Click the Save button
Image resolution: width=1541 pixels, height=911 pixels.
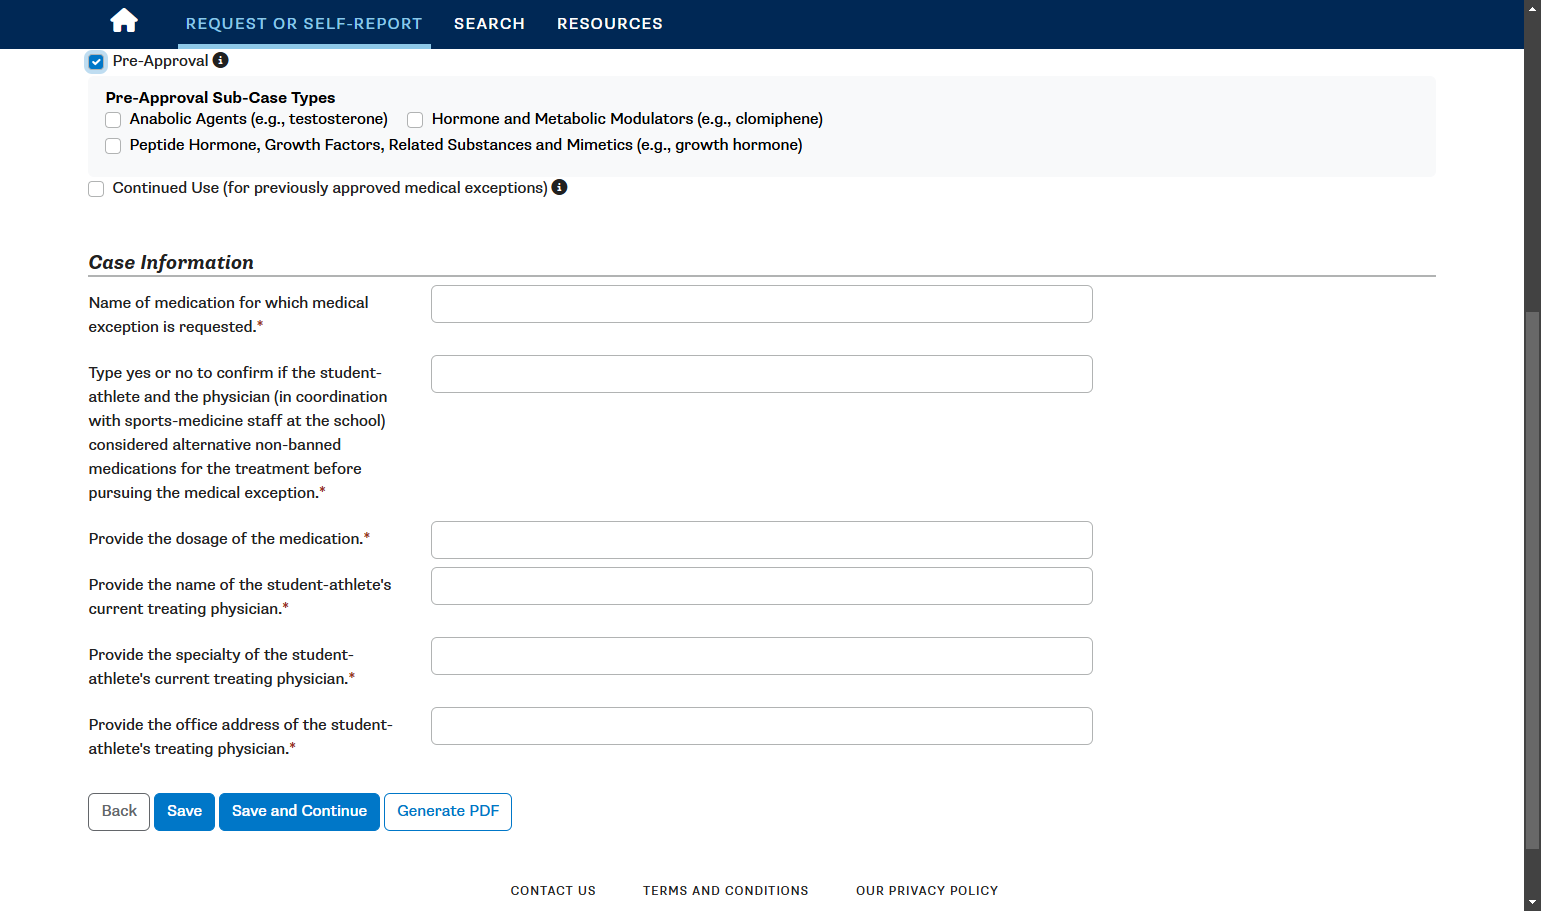click(184, 812)
